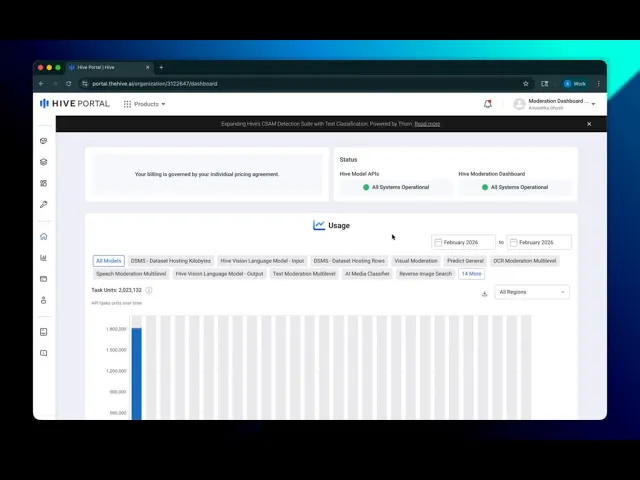Select the Reverse Image Search filter
Image resolution: width=640 pixels, height=480 pixels.
tap(425, 274)
